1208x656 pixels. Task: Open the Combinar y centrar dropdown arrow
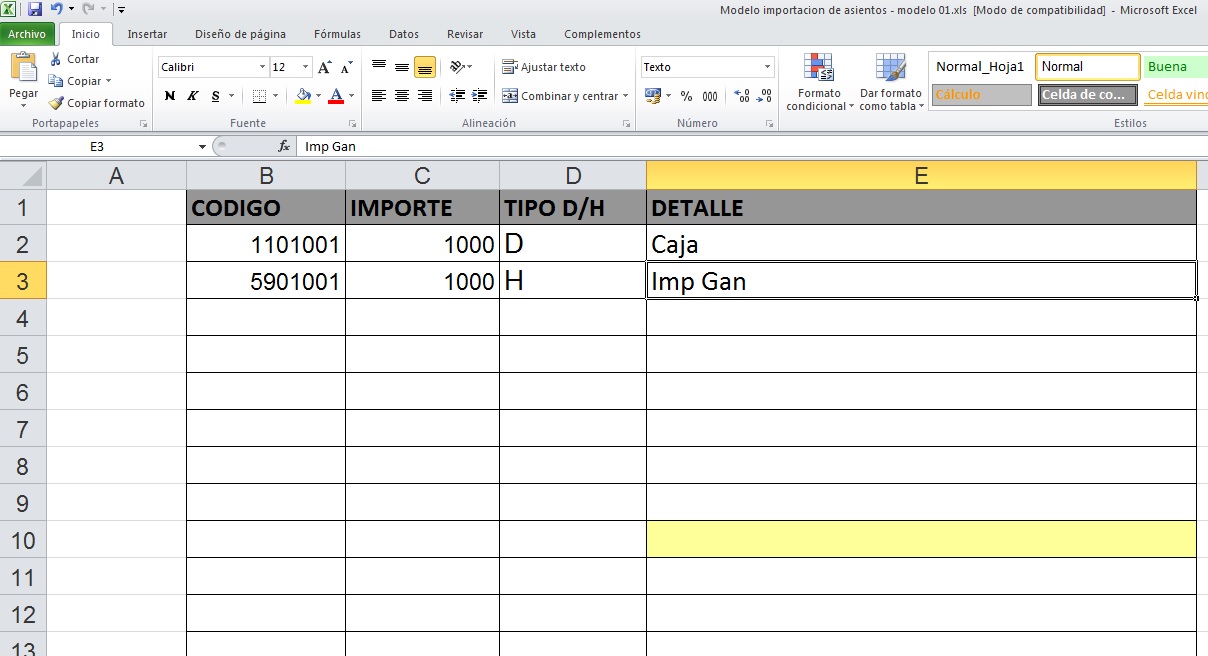pyautogui.click(x=625, y=96)
